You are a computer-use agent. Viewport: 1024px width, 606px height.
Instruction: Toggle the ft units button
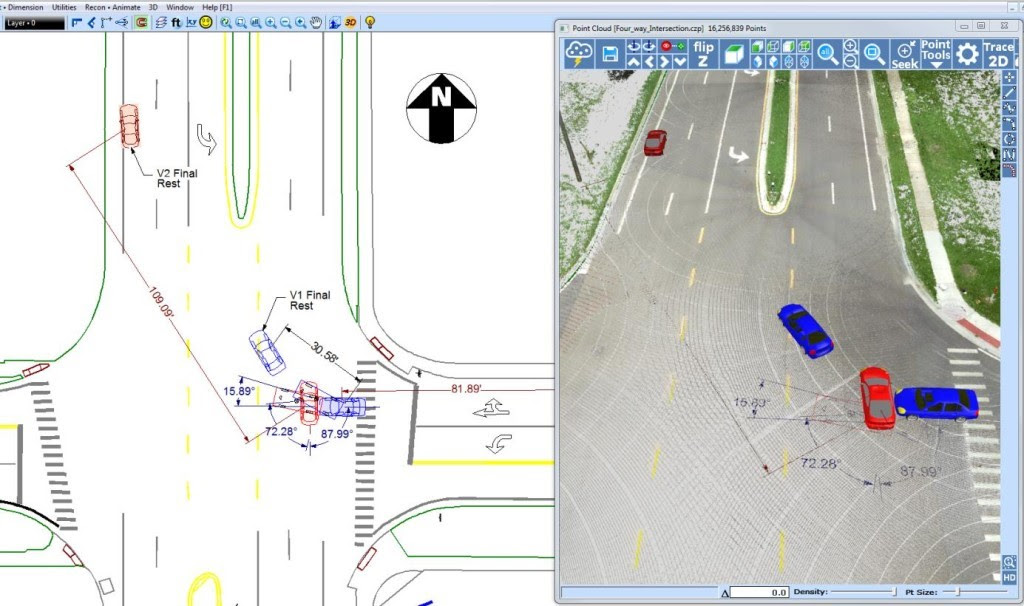pos(176,23)
